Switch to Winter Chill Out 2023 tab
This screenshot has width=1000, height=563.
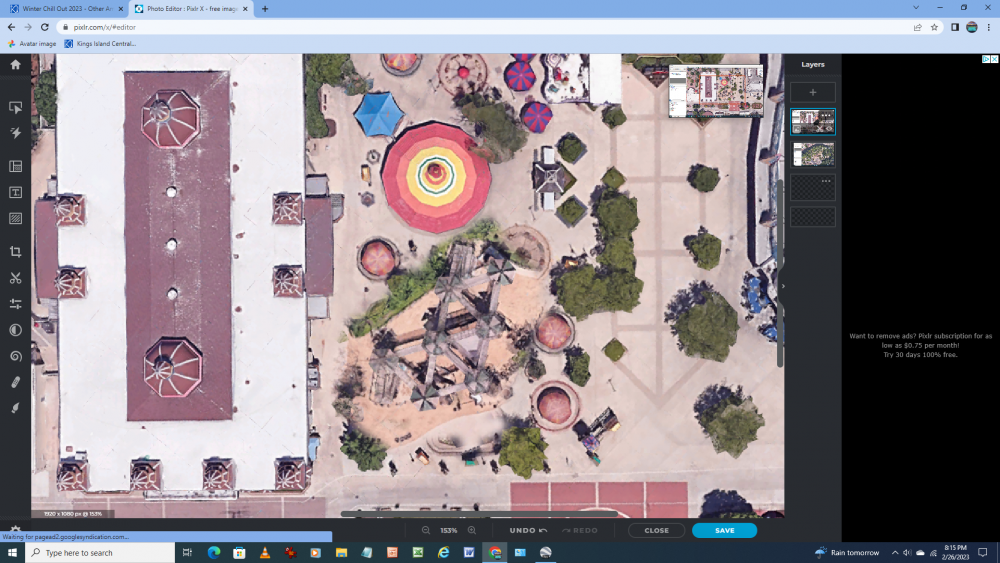point(65,8)
